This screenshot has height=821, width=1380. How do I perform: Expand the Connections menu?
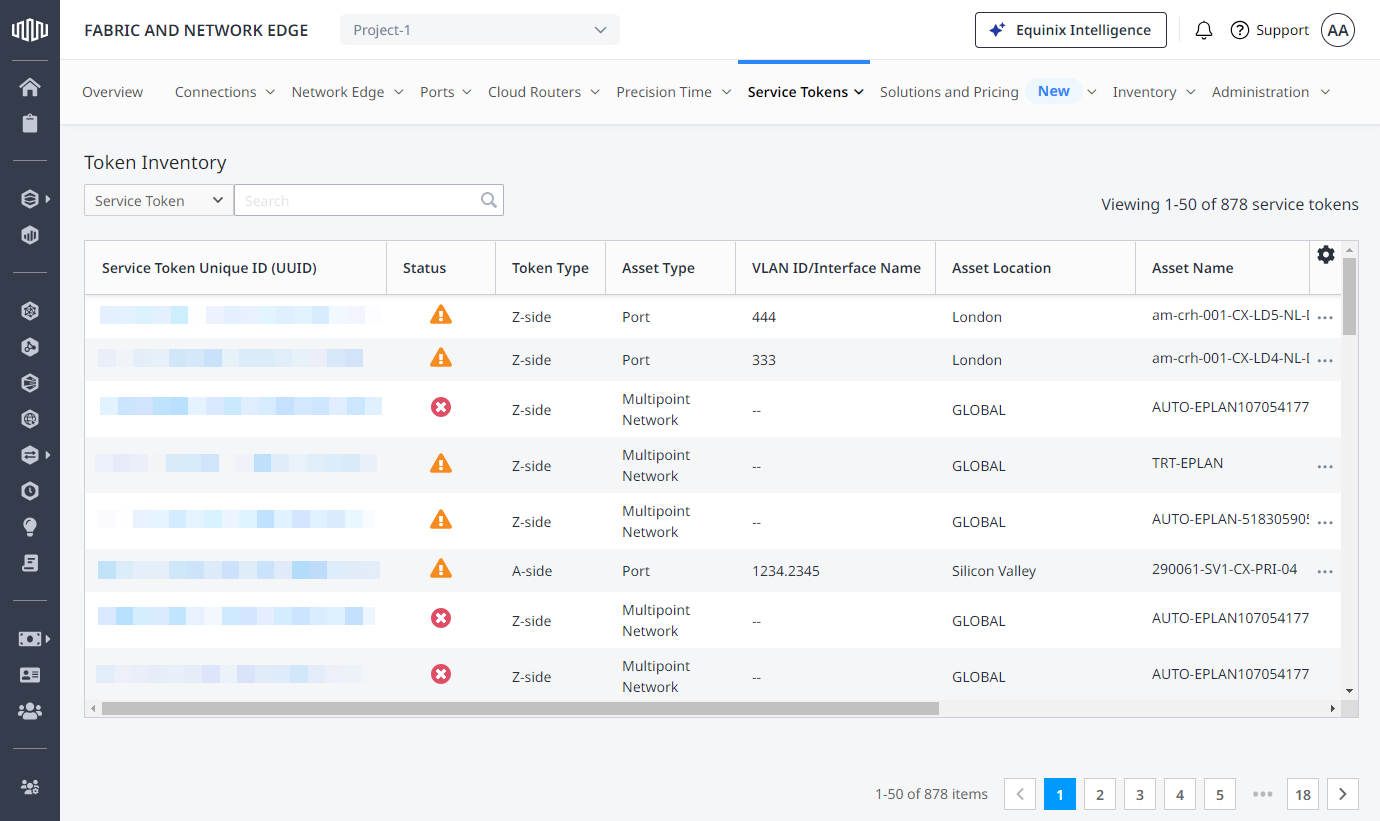tap(225, 92)
